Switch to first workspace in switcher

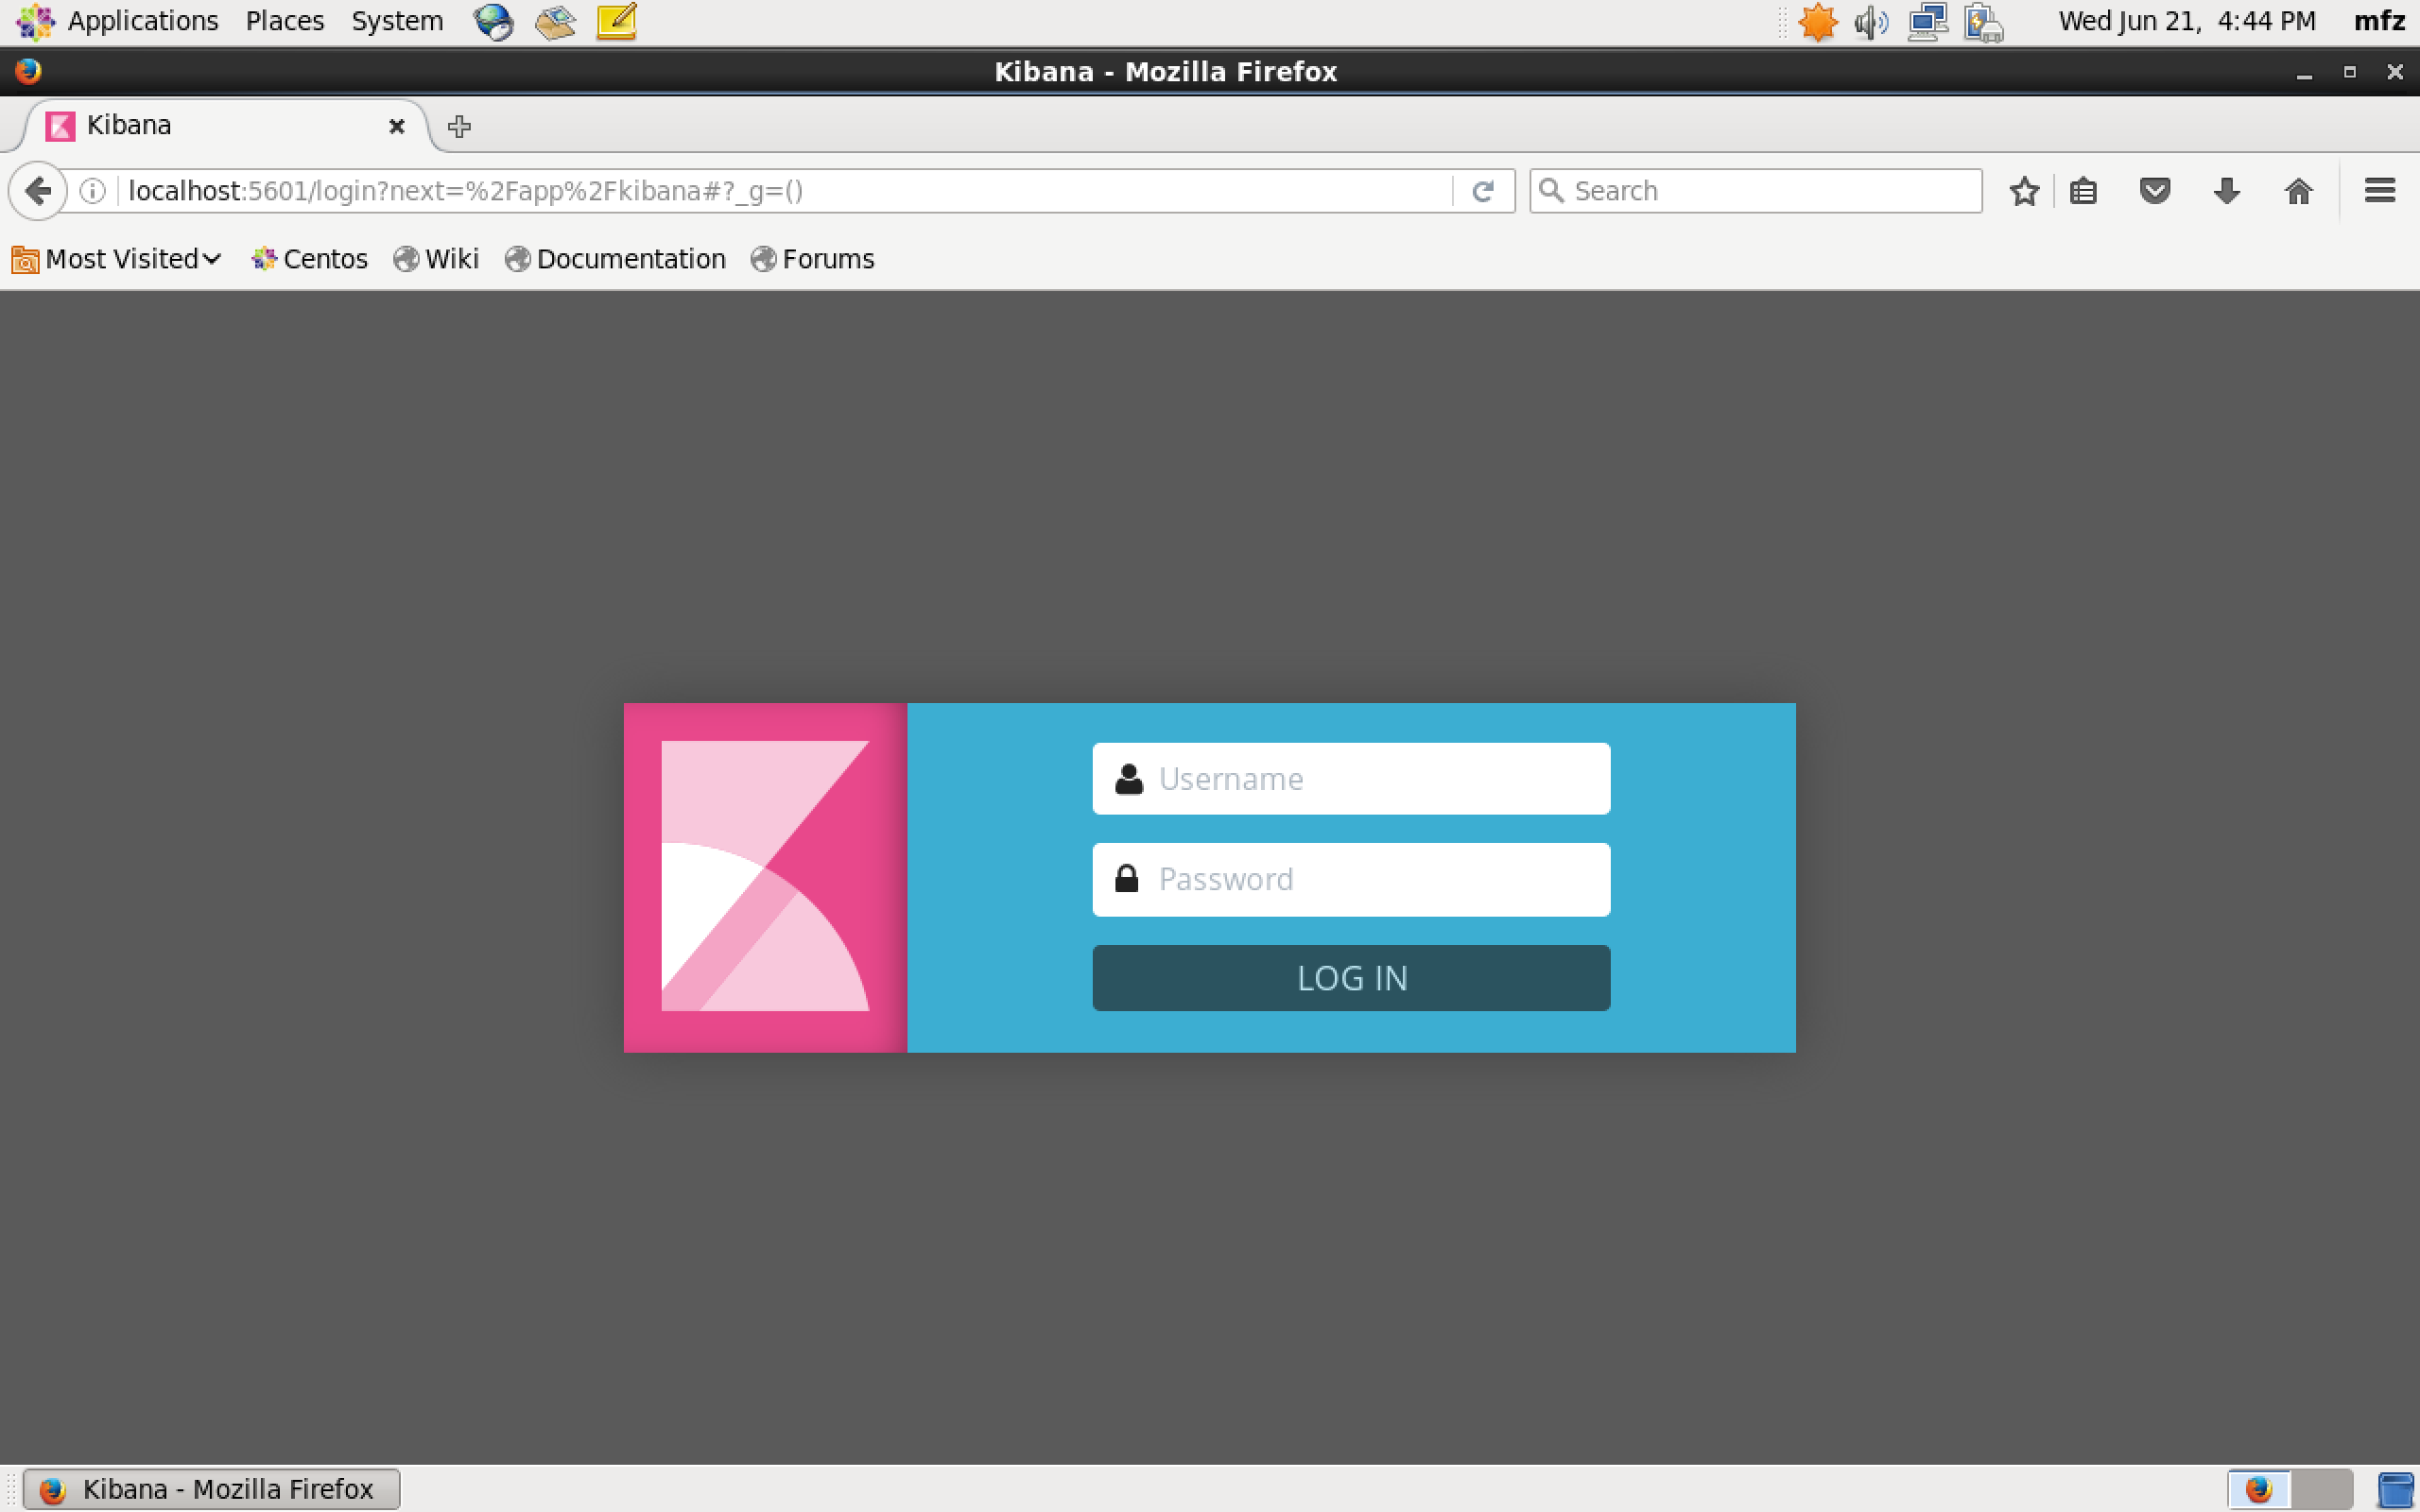point(2259,1489)
